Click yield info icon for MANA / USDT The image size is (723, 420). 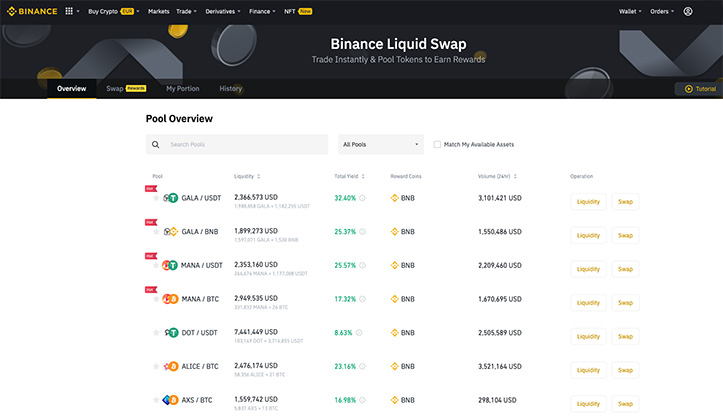(362, 265)
